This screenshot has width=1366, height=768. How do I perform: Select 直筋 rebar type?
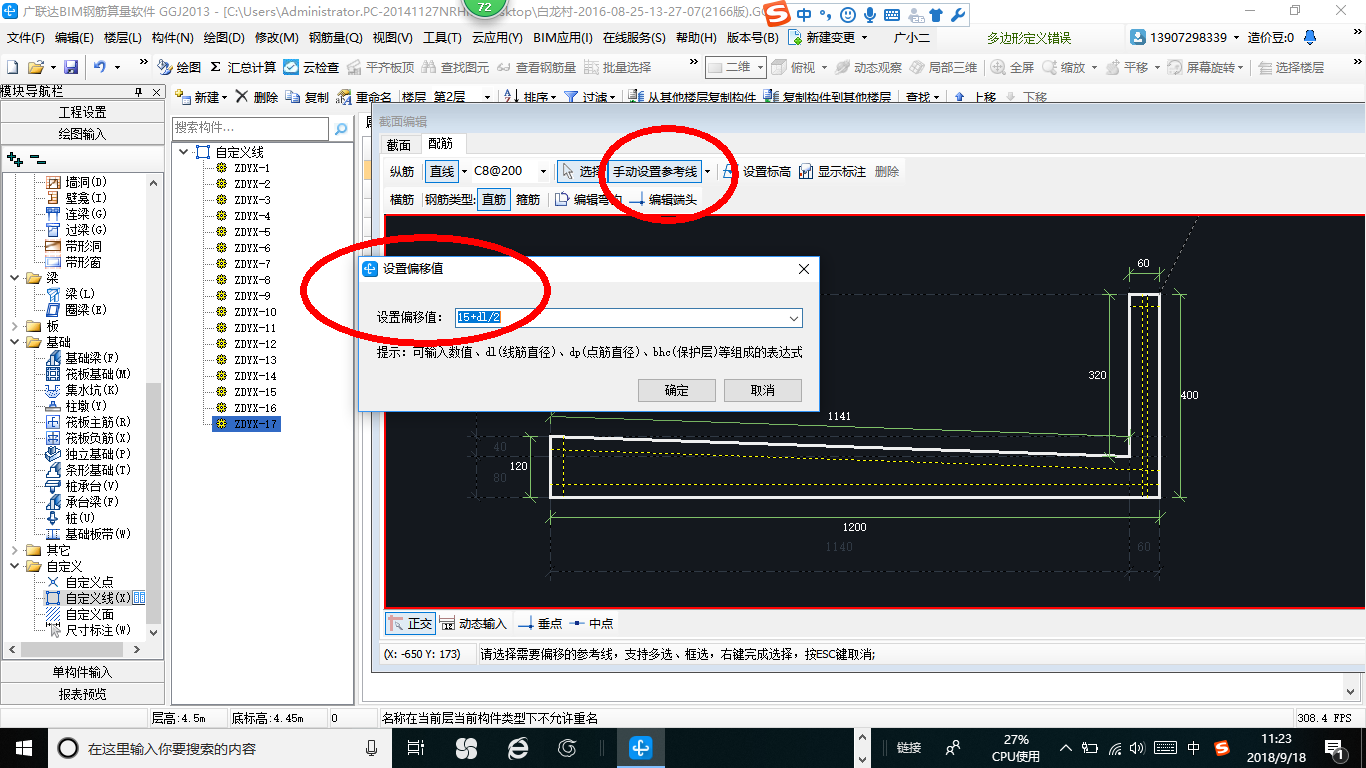pyautogui.click(x=494, y=199)
